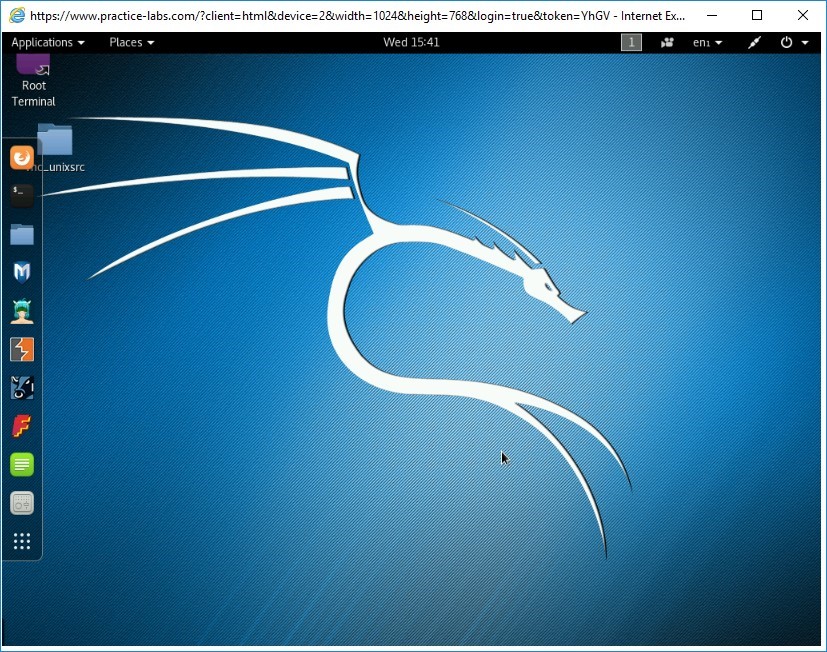Launch Armitage from the dock

pyautogui.click(x=21, y=310)
